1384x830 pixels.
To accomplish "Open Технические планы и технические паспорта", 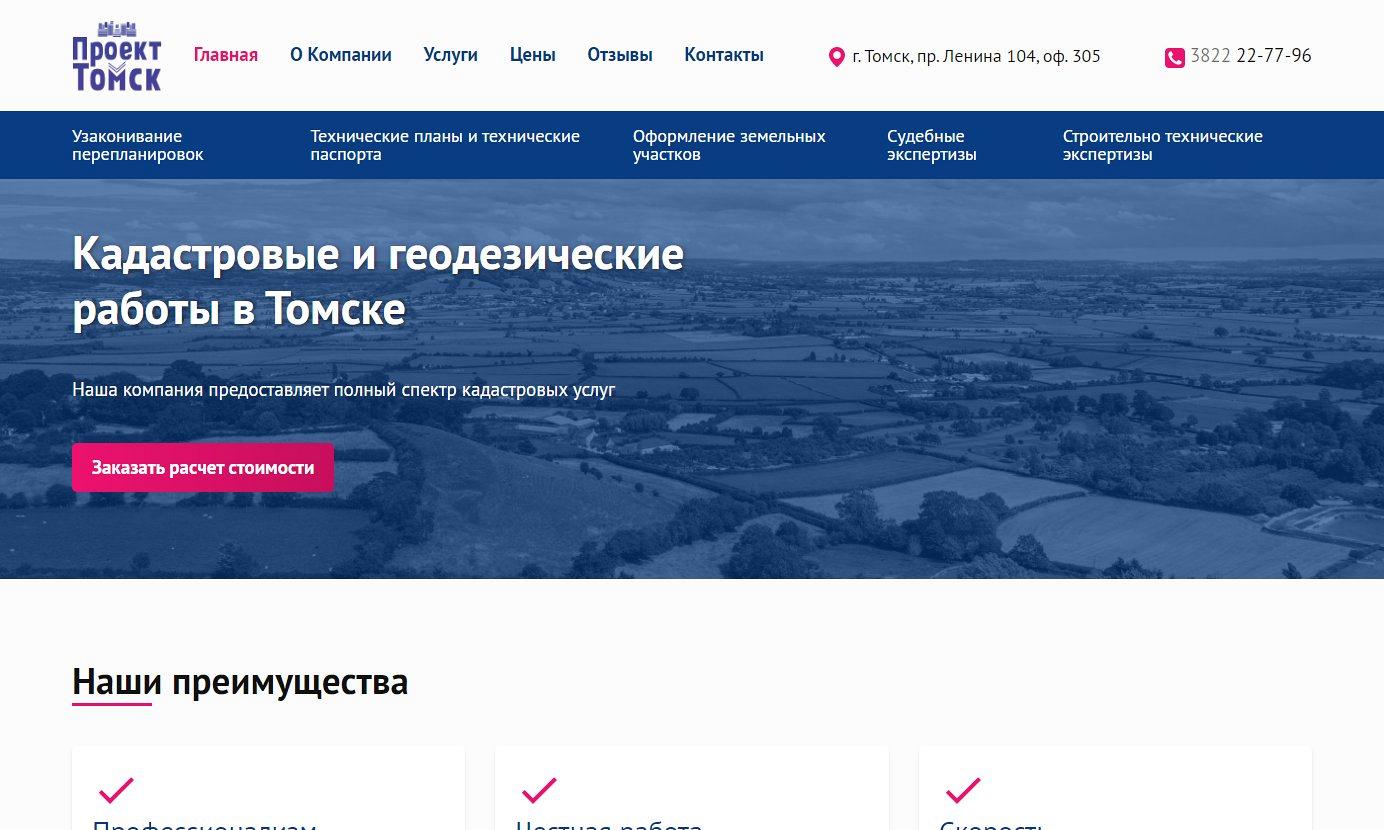I will (x=444, y=145).
